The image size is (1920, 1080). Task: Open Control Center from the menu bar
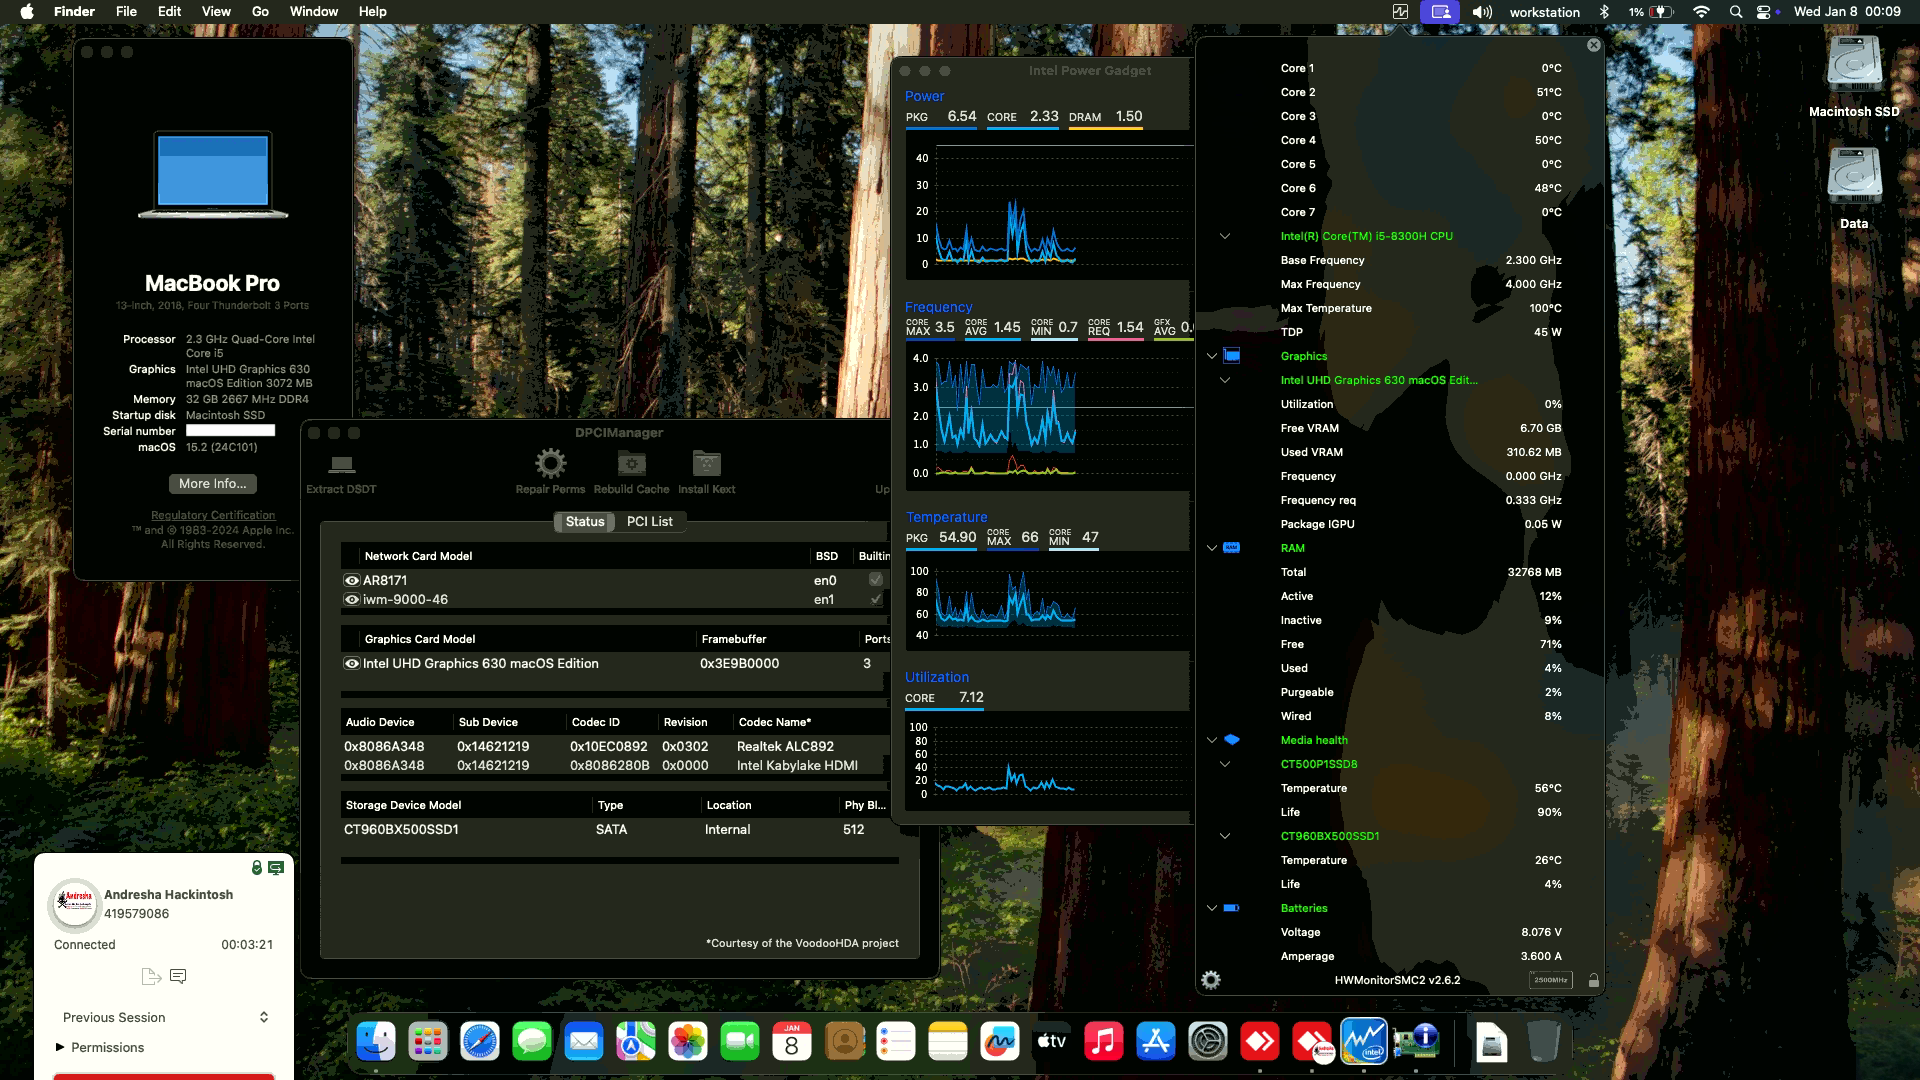click(x=1764, y=12)
